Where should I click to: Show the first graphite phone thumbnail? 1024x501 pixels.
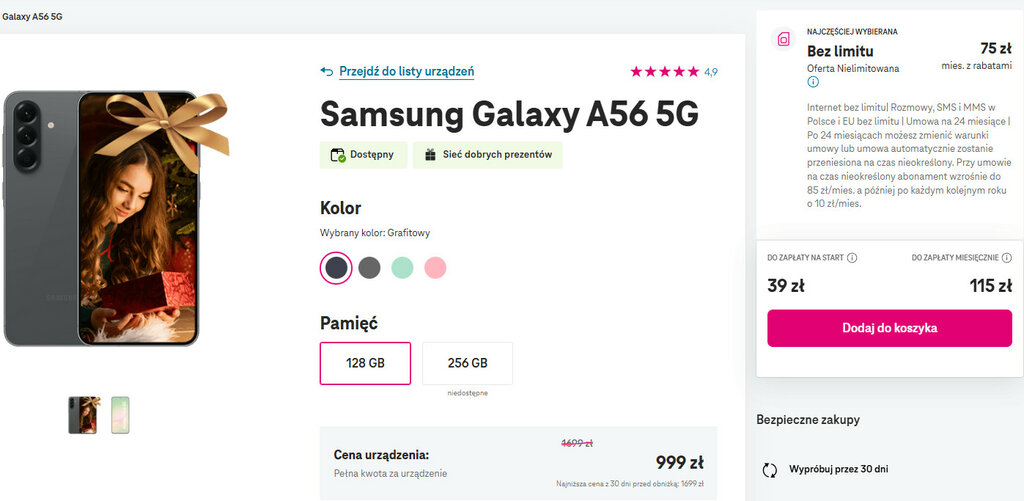(83, 415)
